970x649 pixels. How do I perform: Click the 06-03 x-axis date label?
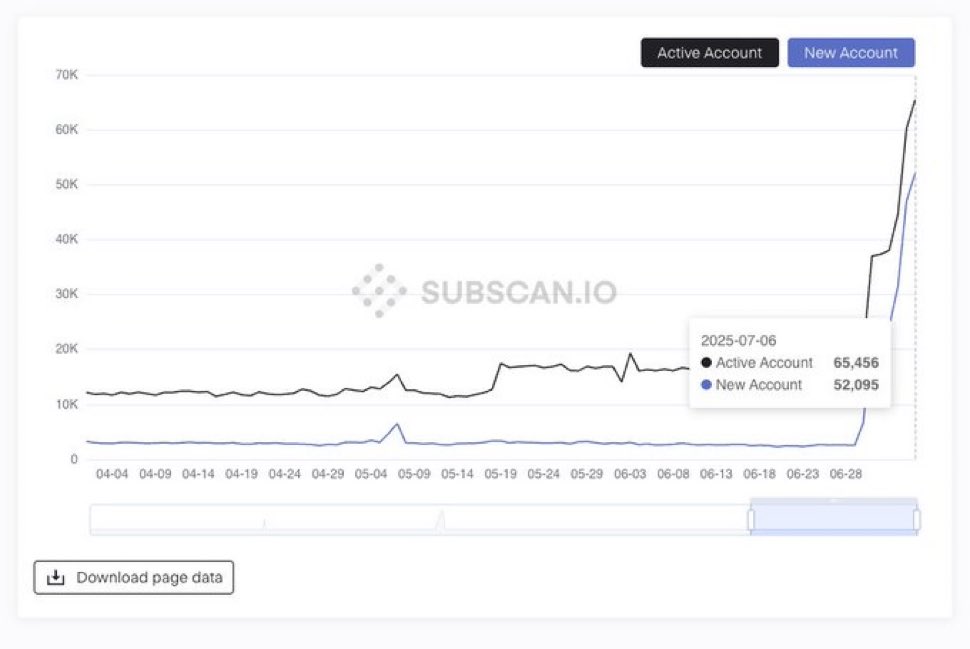point(630,474)
